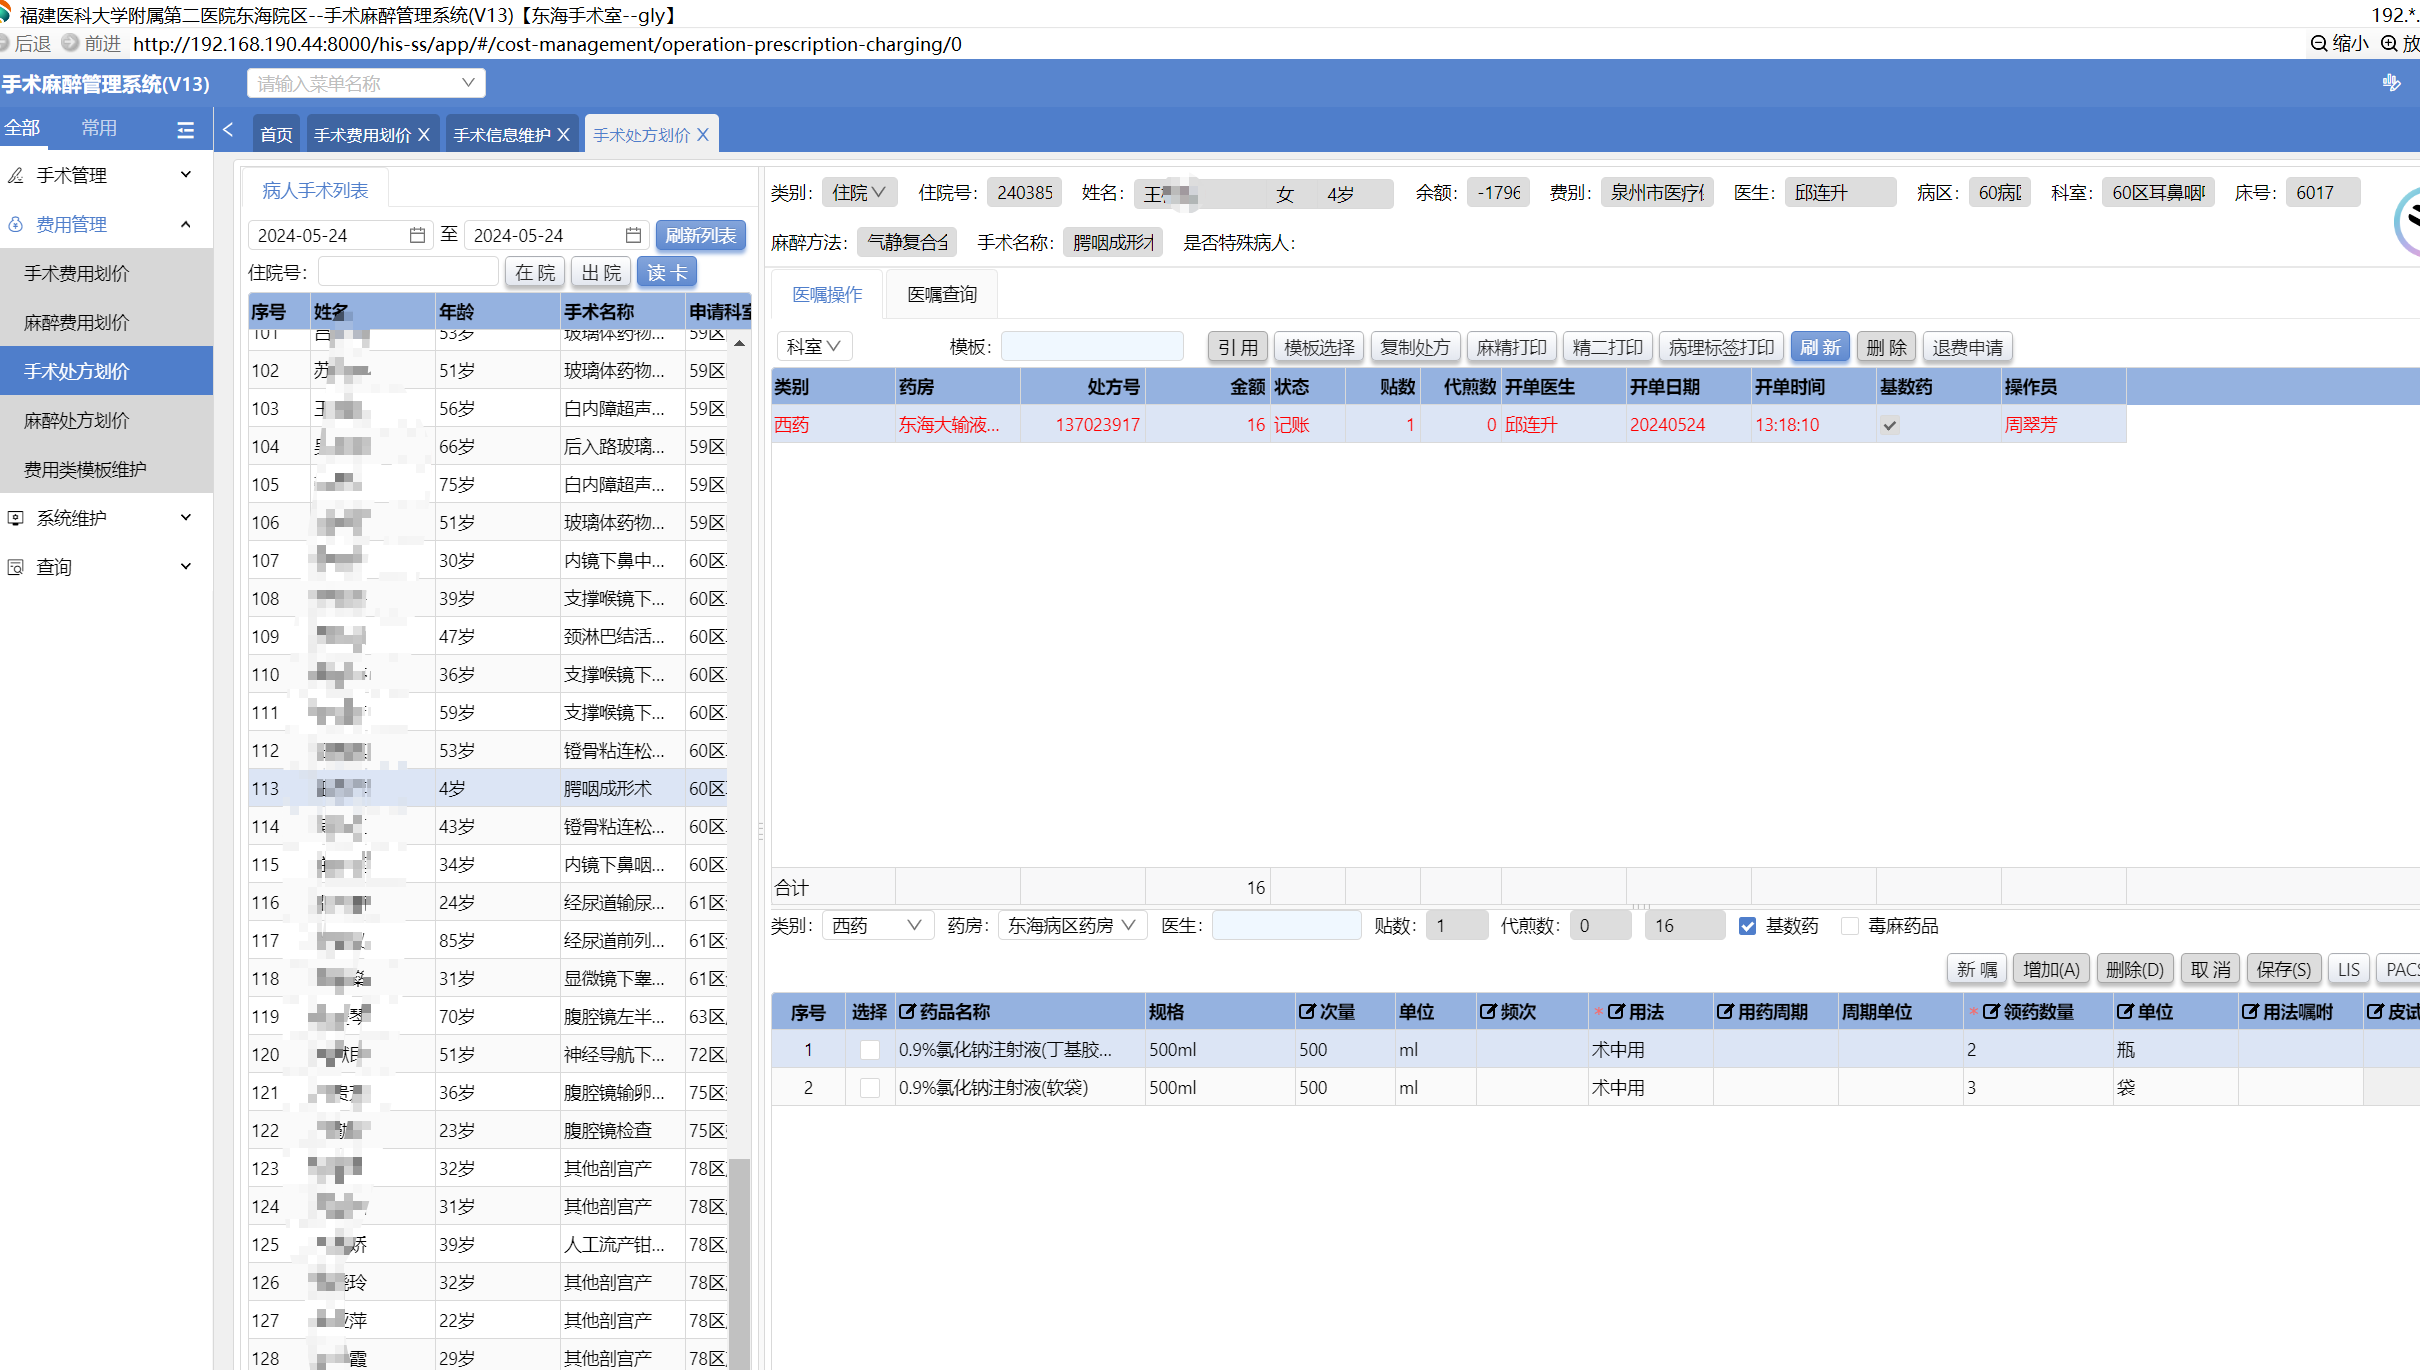The width and height of the screenshot is (2420, 1370).
Task: Close the 手术信息维护 tab
Action: pos(563,135)
